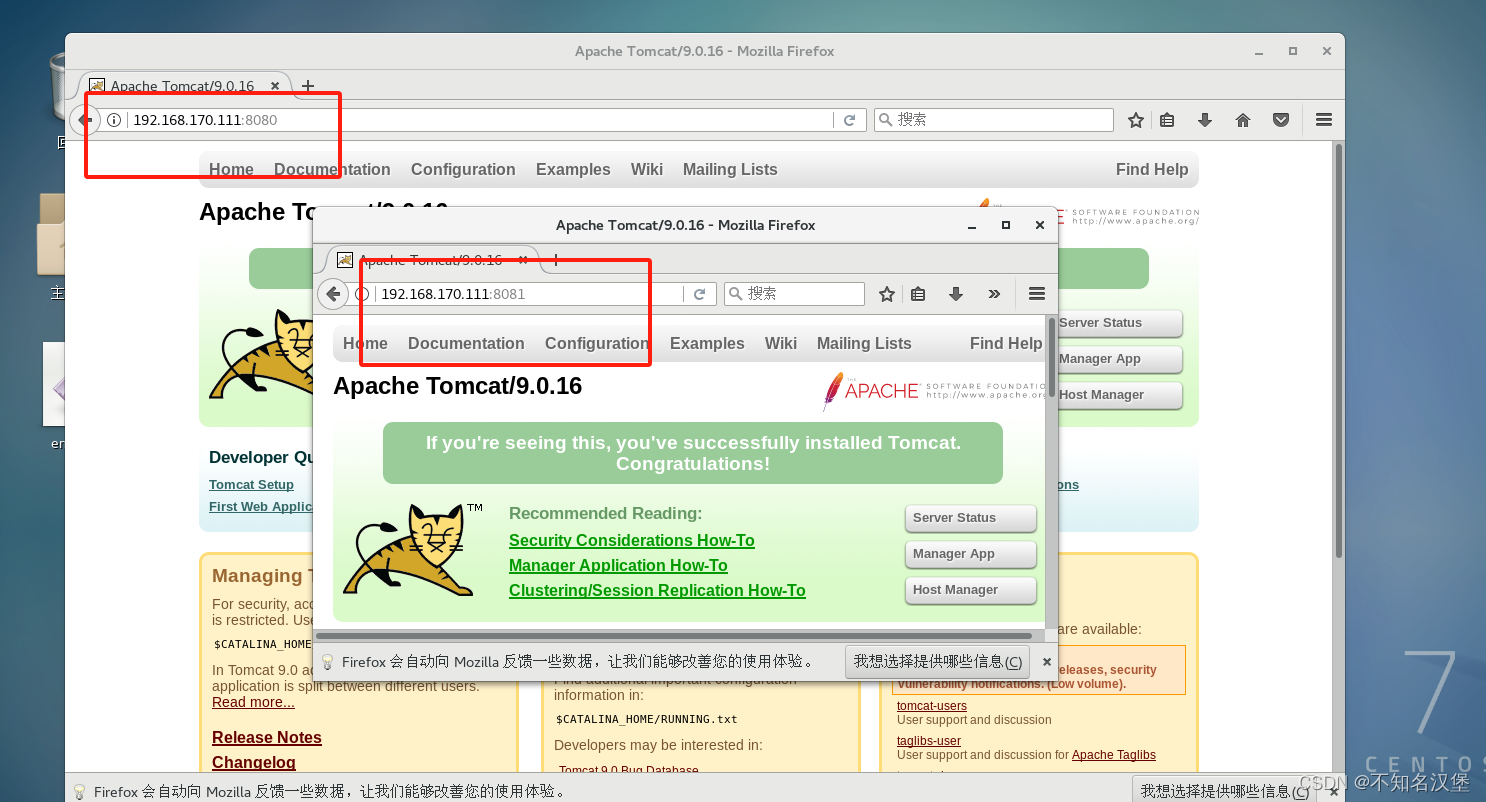Click the back window's address bar showing 8080
Screen dimensions: 1486x802
tap(480, 120)
